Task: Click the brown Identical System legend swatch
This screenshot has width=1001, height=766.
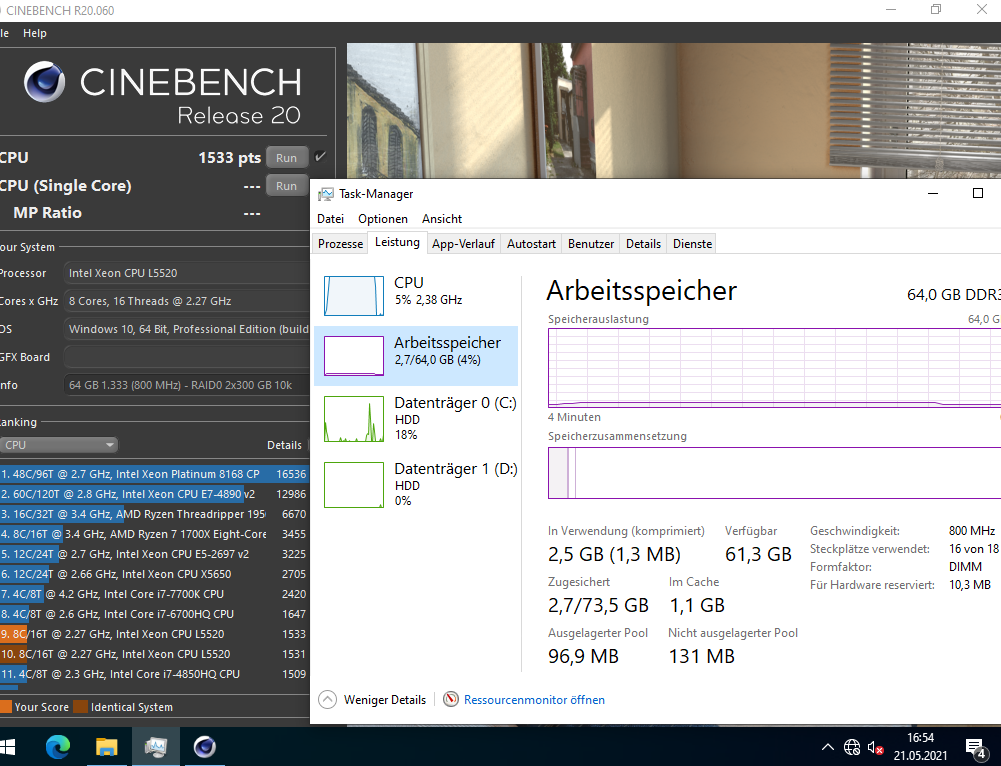Action: tap(80, 707)
